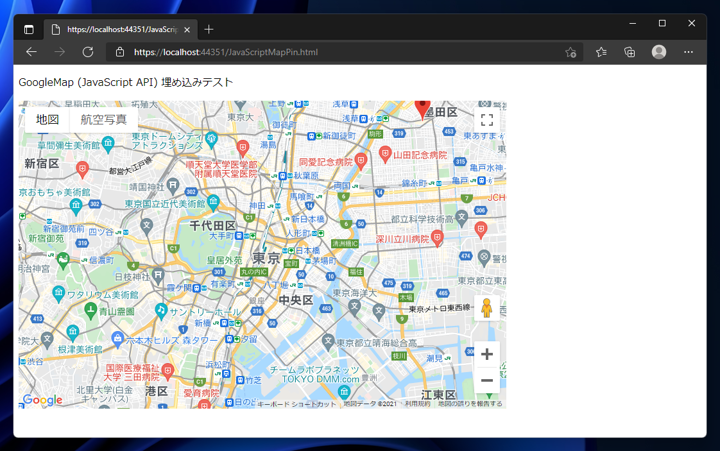The image size is (720, 451).
Task: Zoom out the map
Action: click(487, 380)
